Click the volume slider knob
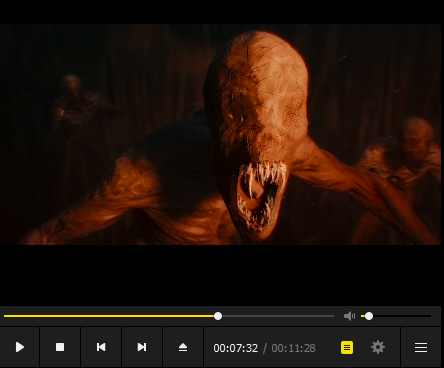The image size is (444, 368). (x=369, y=316)
